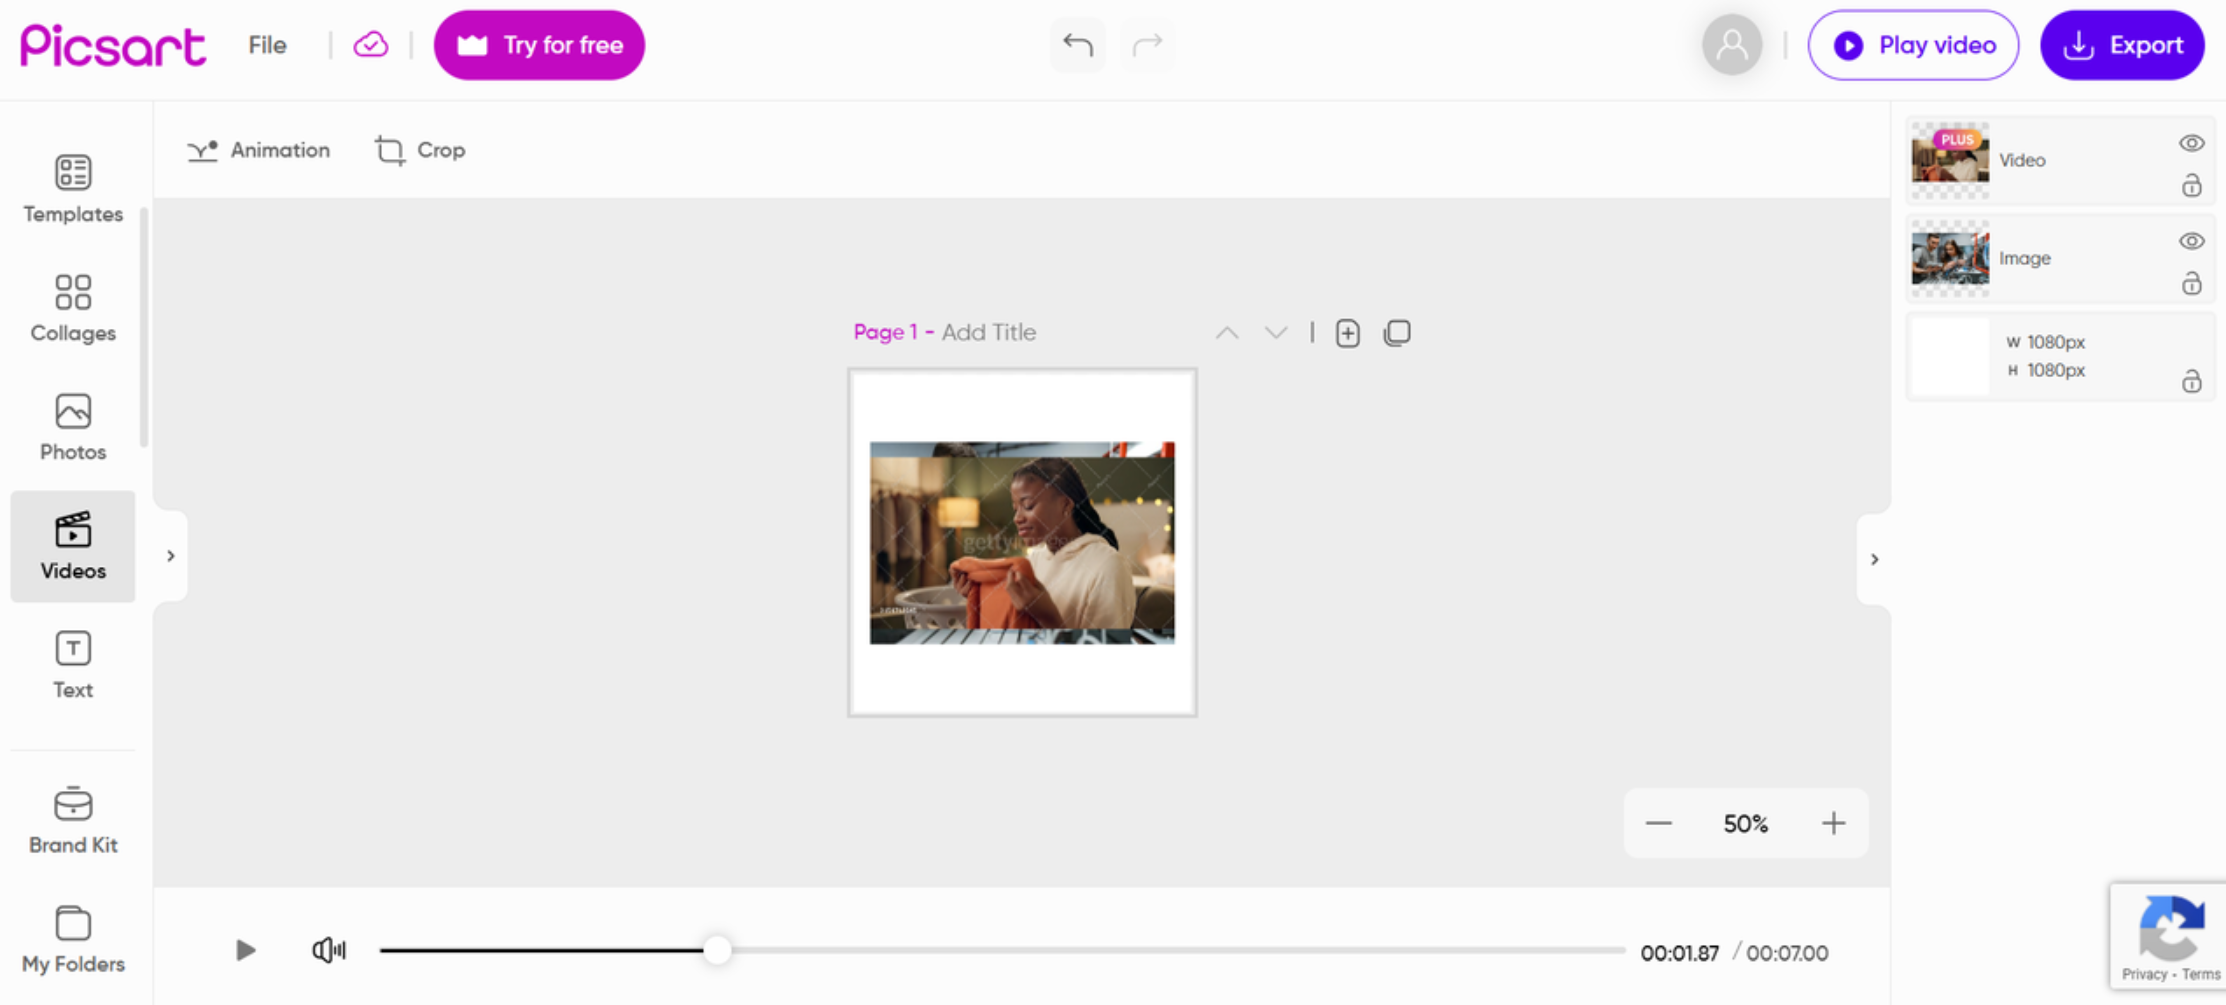Open the Templates panel
The height and width of the screenshot is (1005, 2226).
72,188
